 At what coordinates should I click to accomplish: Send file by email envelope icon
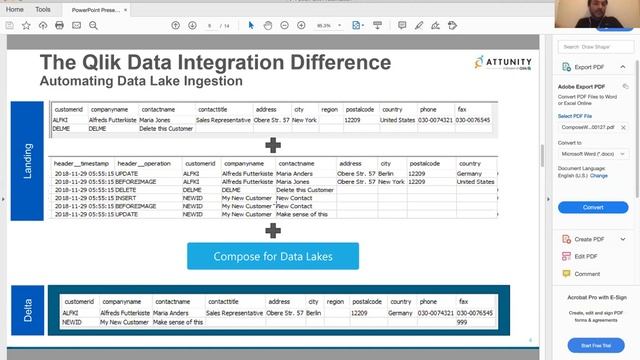[x=76, y=25]
